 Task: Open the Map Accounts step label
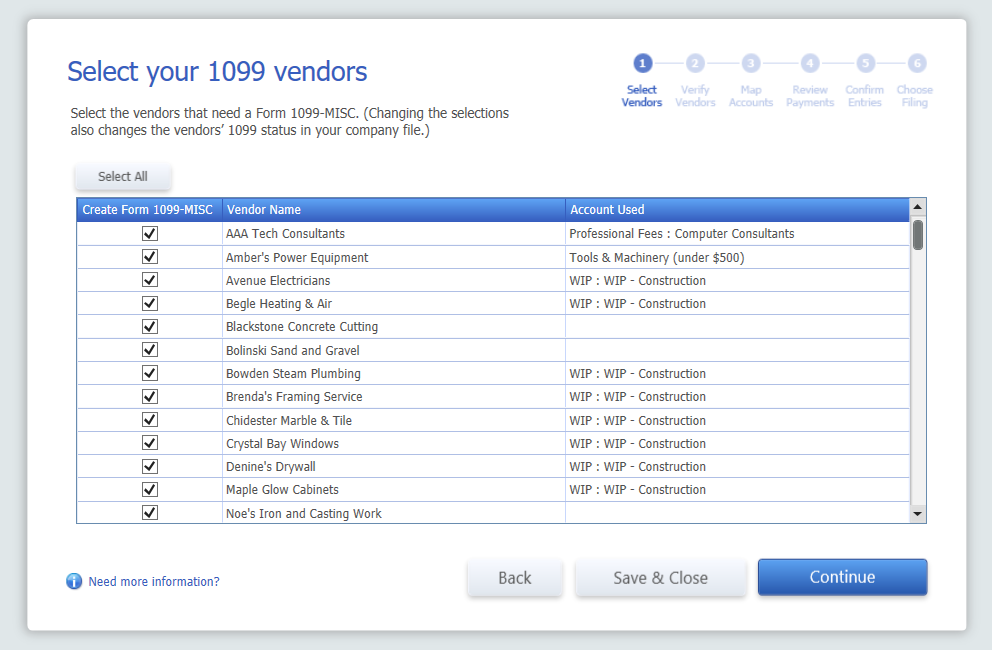coord(750,96)
